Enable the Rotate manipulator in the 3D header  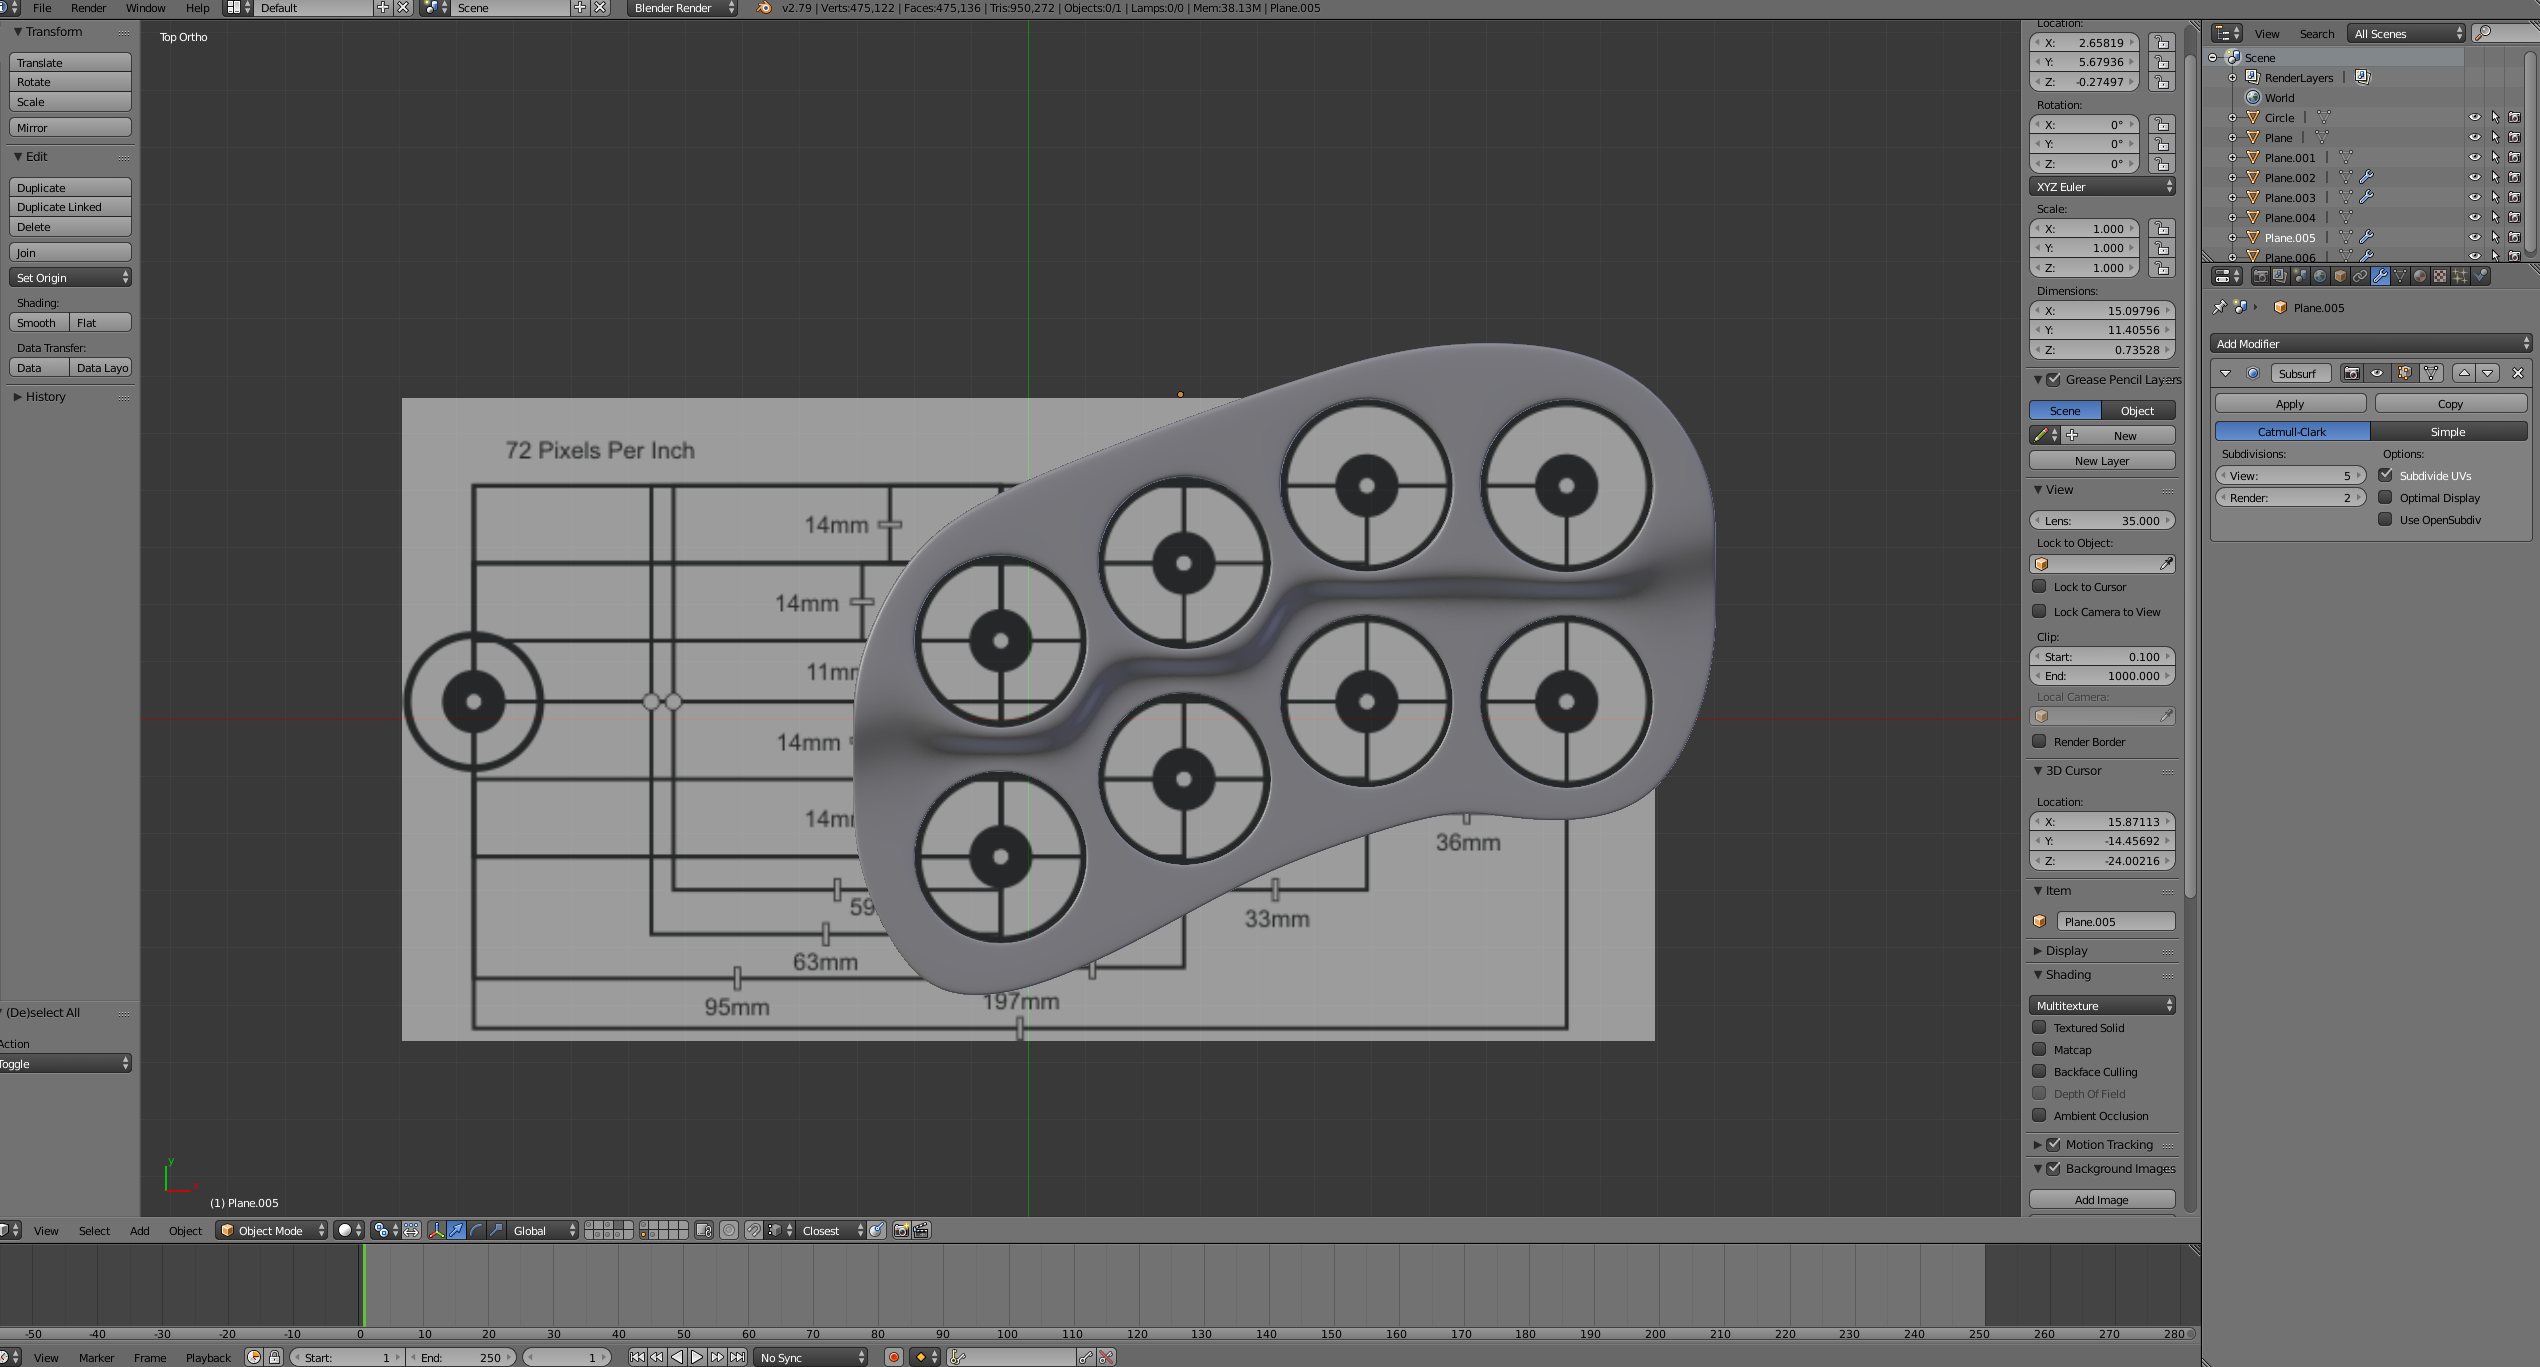click(x=474, y=1231)
